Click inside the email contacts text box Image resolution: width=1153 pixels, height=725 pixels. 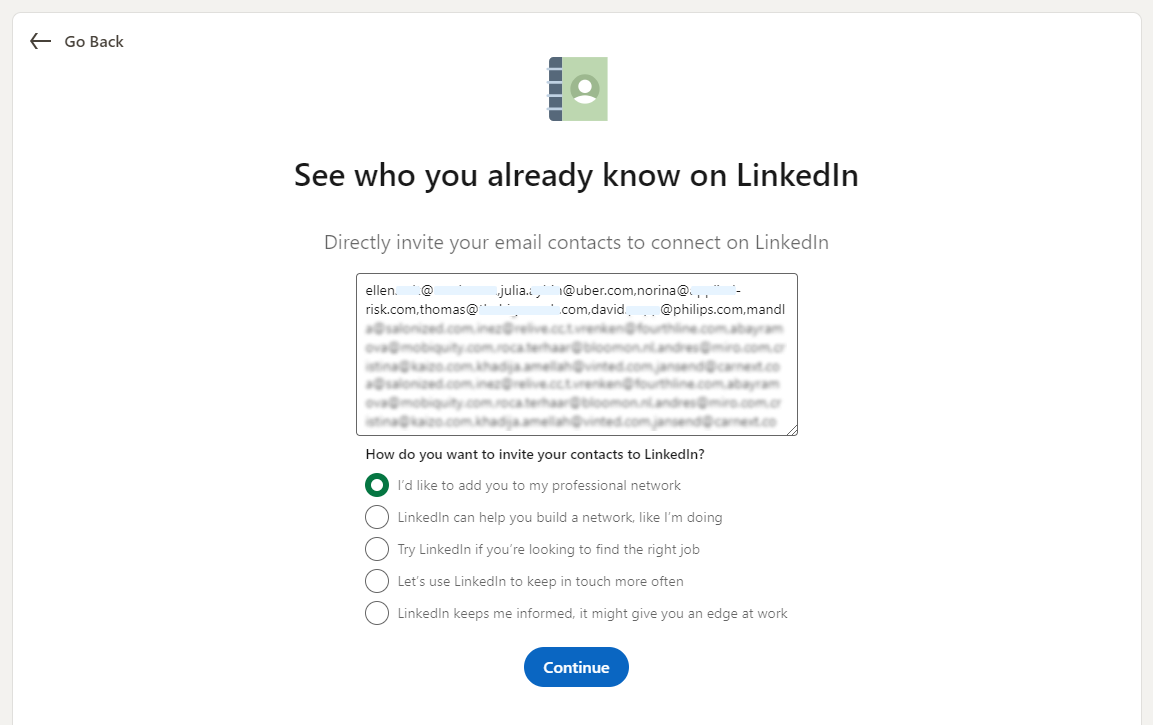coord(576,355)
